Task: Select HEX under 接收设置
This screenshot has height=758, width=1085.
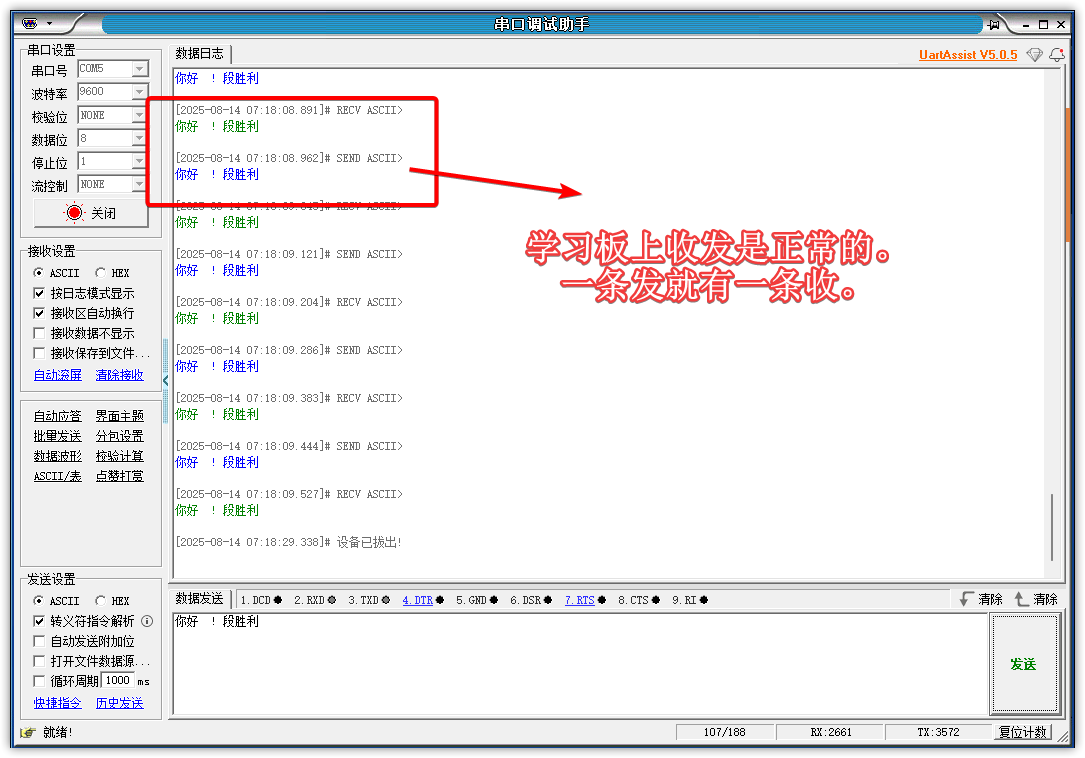Action: click(x=112, y=273)
